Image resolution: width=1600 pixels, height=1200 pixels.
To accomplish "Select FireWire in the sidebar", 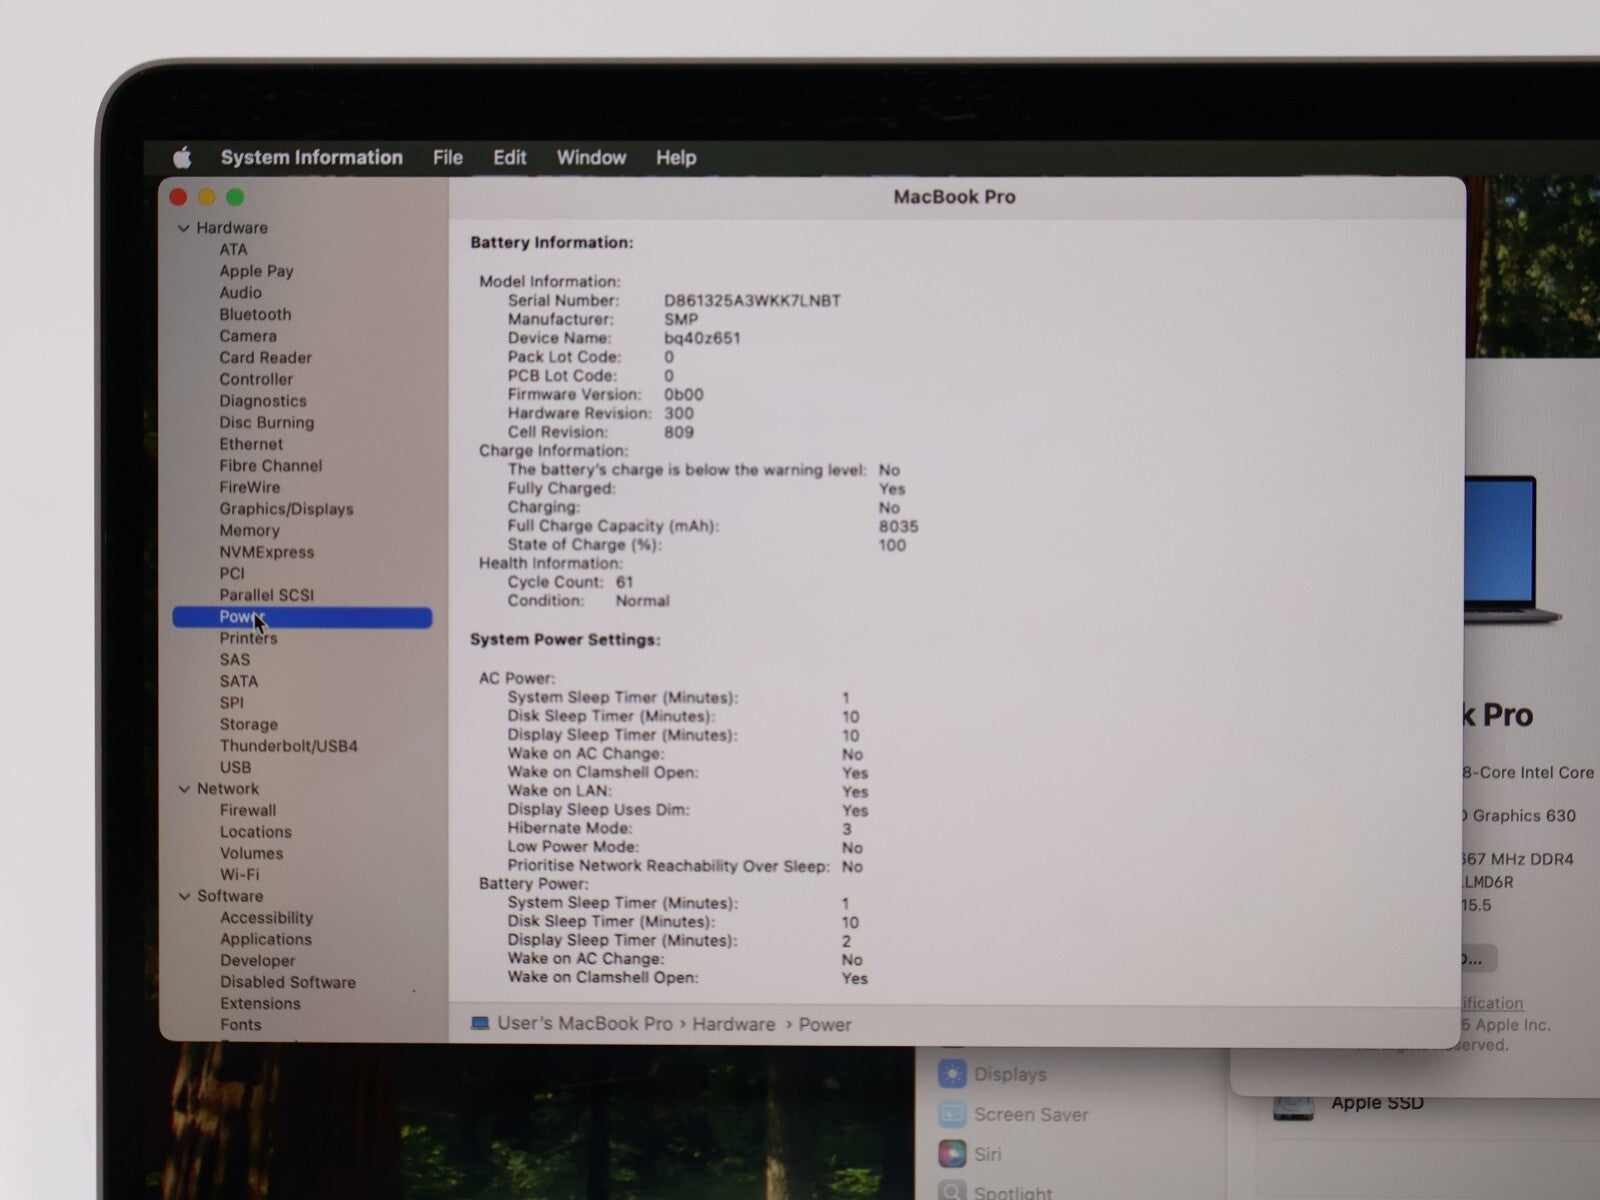I will click(249, 487).
